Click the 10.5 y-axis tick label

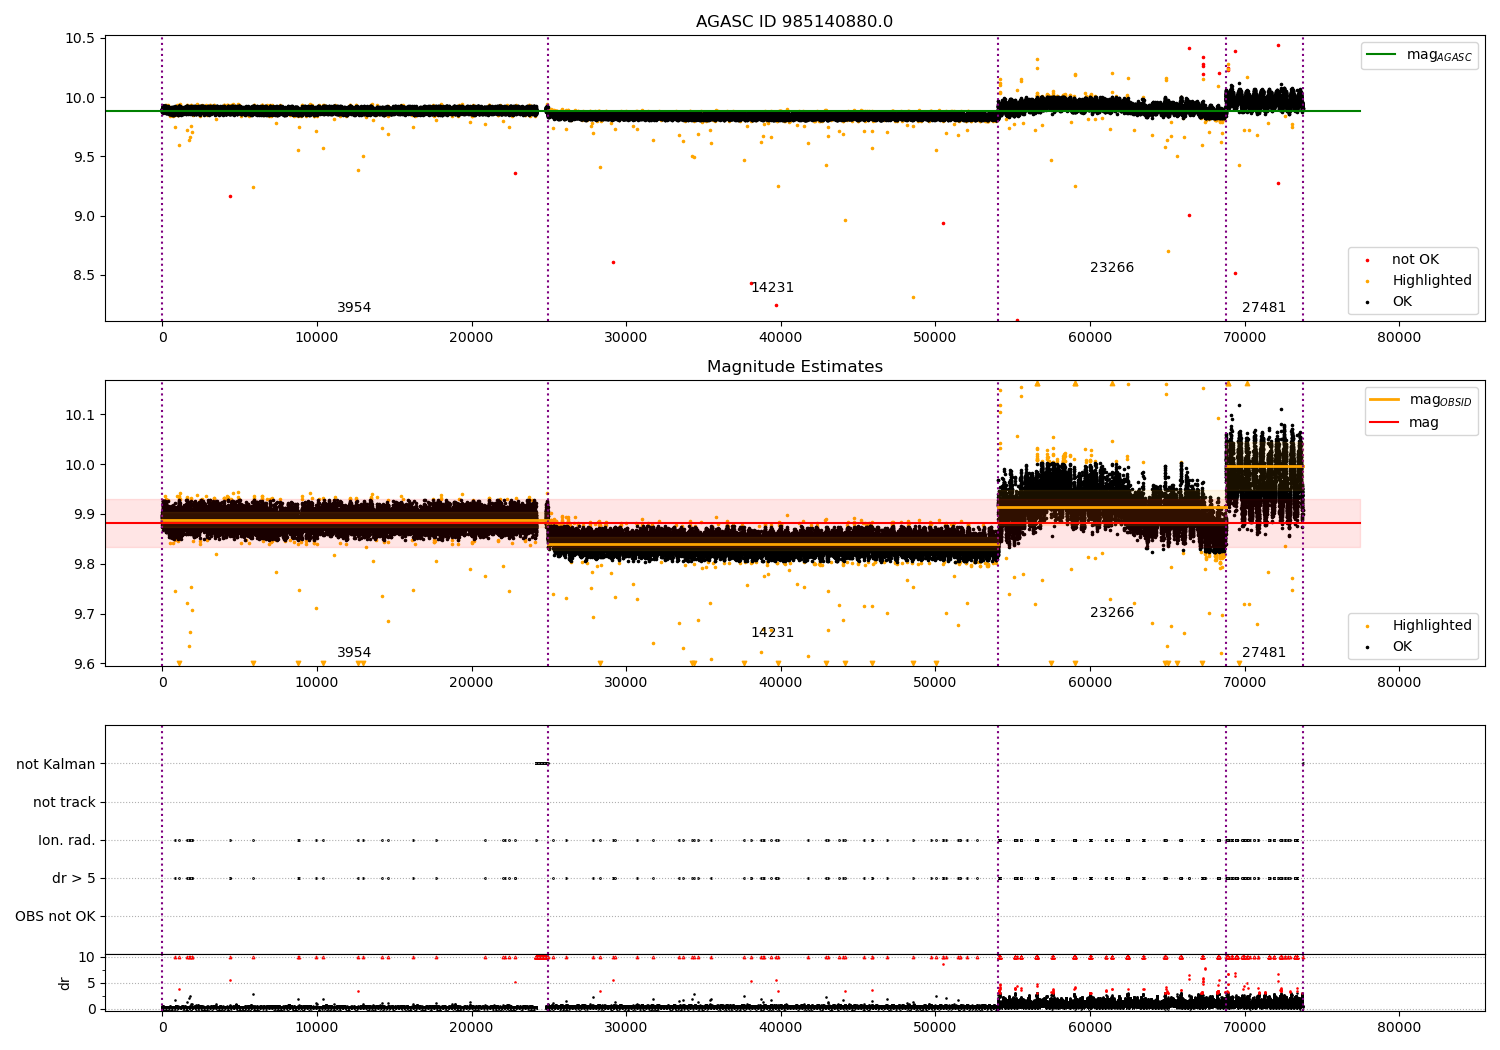tap(79, 39)
